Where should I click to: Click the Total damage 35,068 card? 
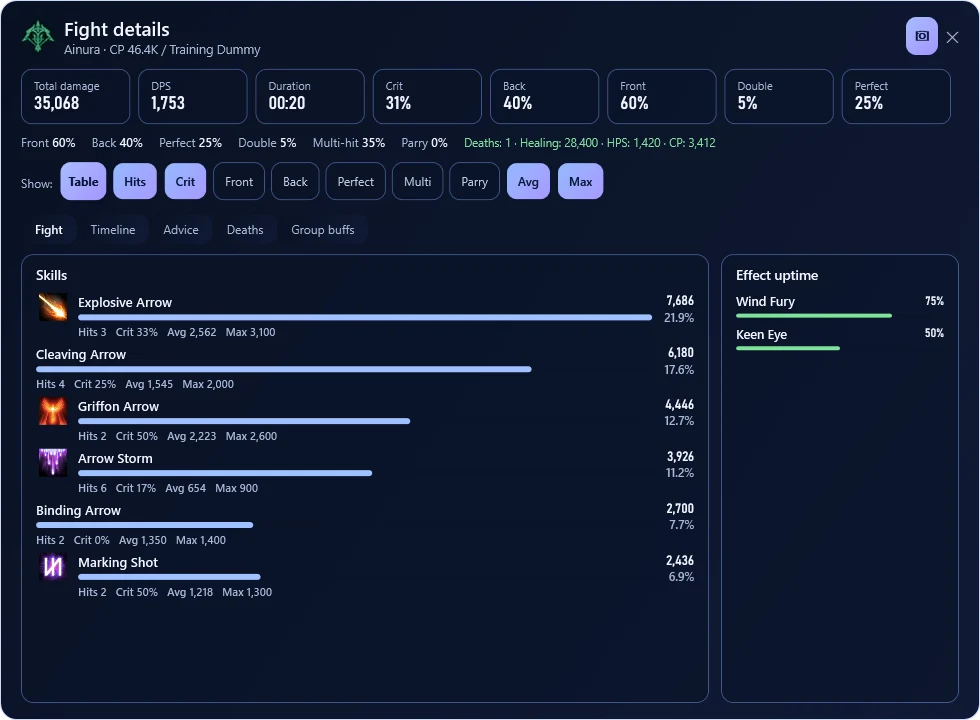76,96
